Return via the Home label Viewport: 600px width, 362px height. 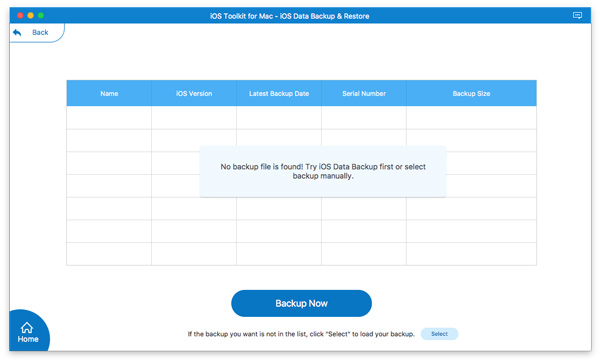click(x=28, y=339)
